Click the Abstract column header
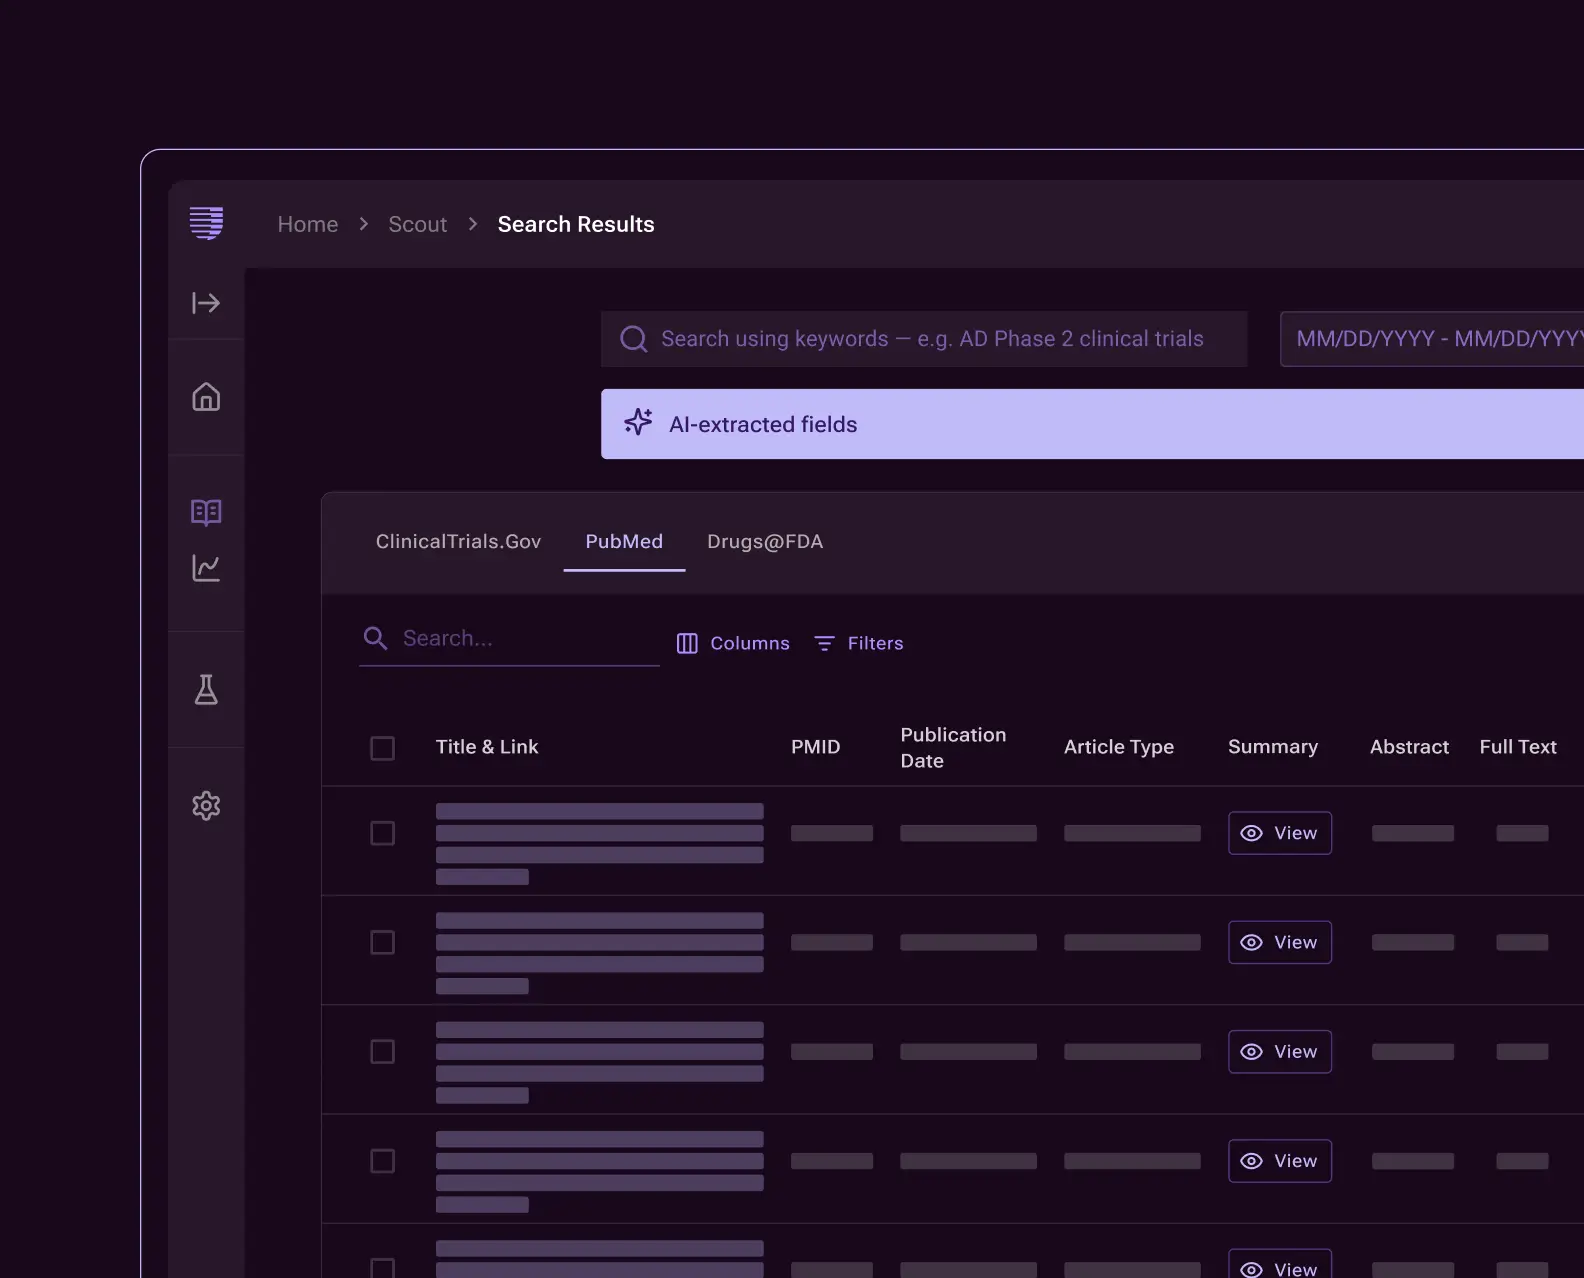The height and width of the screenshot is (1278, 1584). [x=1409, y=747]
